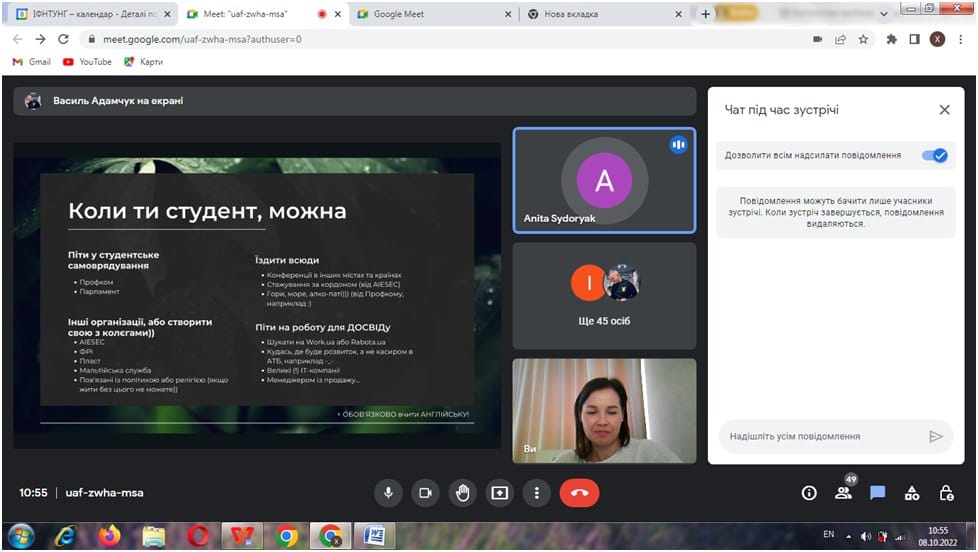Open the activities panel

pyautogui.click(x=912, y=493)
